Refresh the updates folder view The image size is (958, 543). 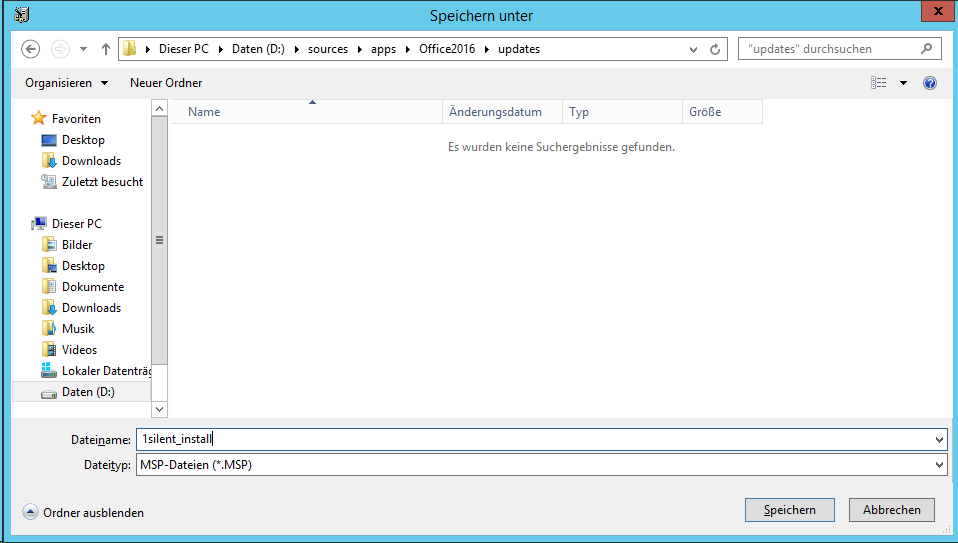point(715,49)
